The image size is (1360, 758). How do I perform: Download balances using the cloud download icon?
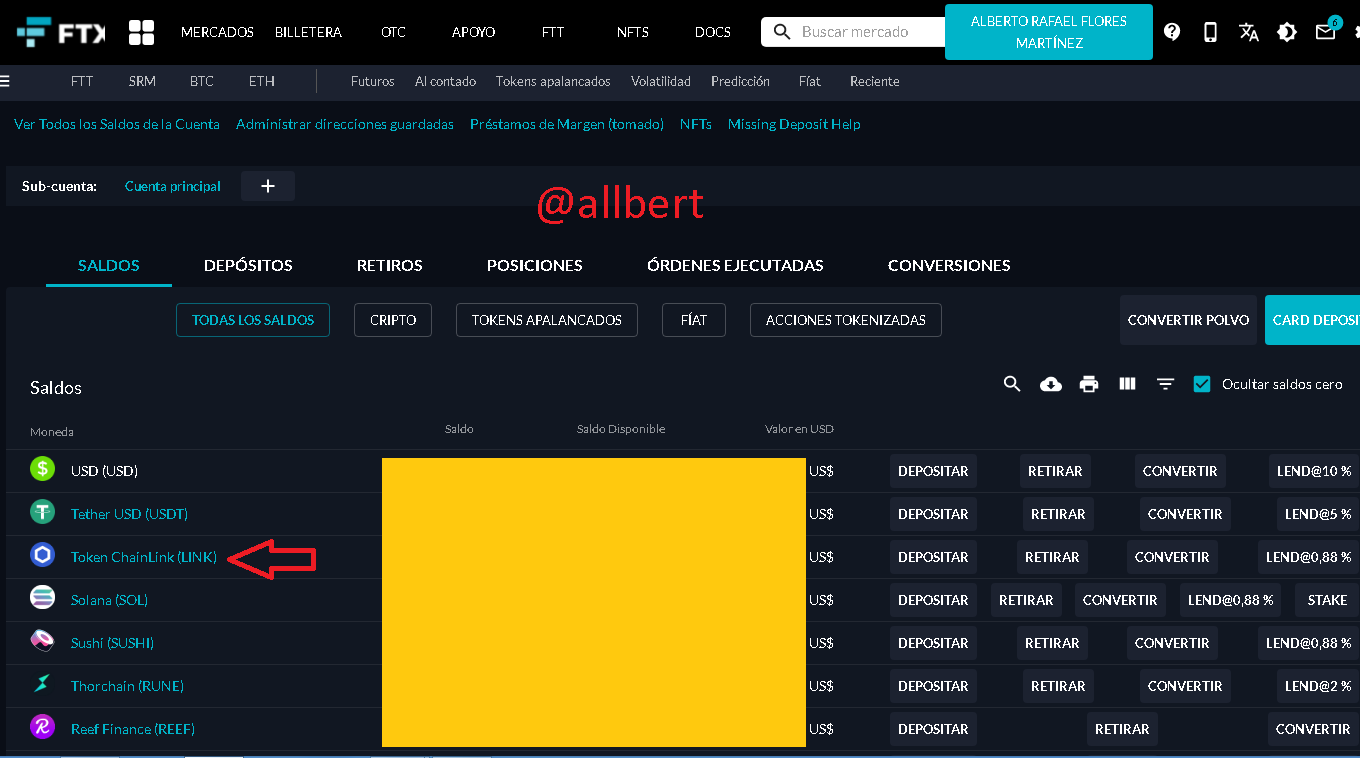click(1051, 384)
